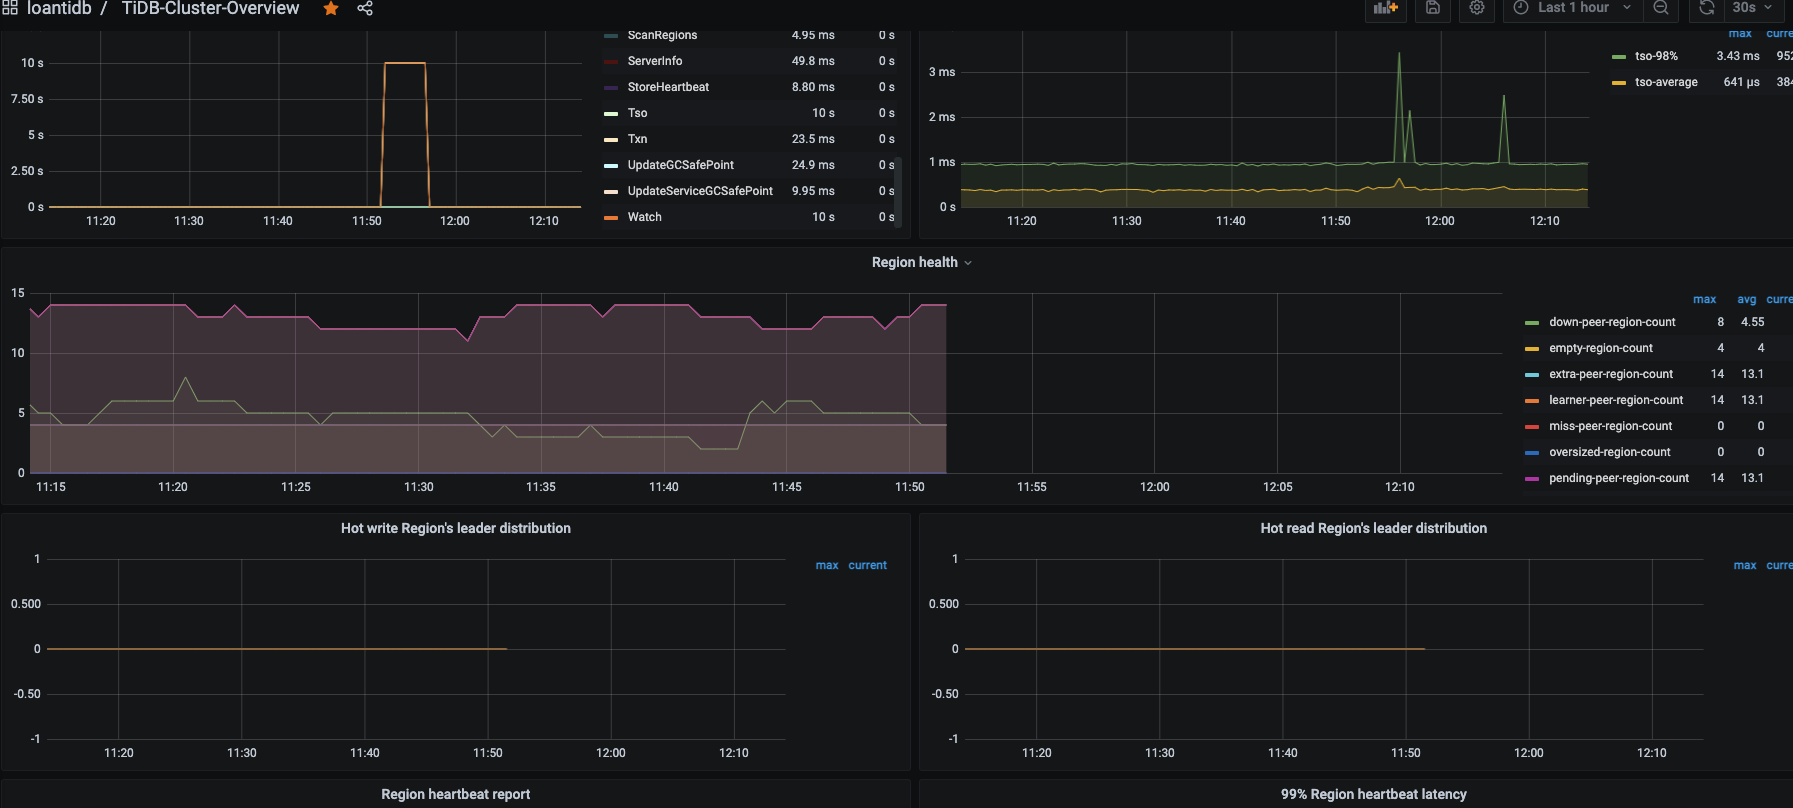1793x808 pixels.
Task: Click the pending-peer-region-count color swatch
Action: (1531, 479)
